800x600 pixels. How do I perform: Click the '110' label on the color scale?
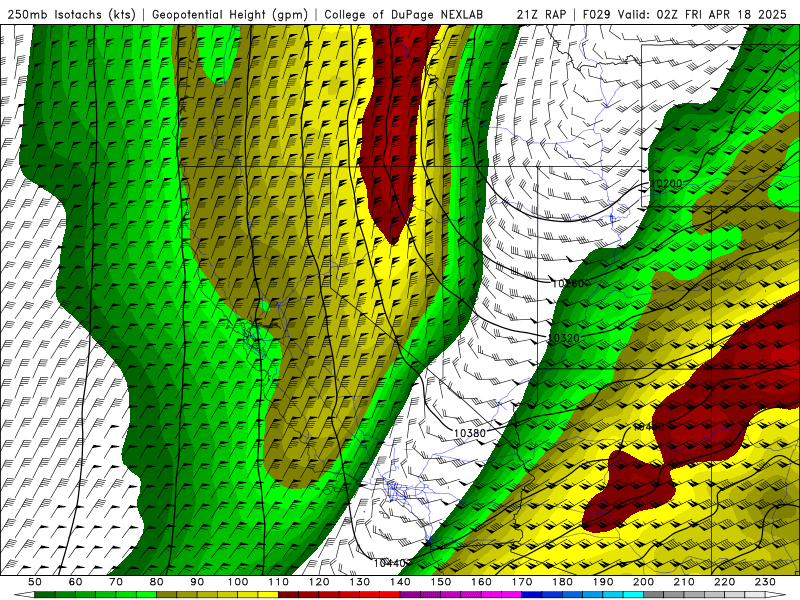[x=279, y=582]
